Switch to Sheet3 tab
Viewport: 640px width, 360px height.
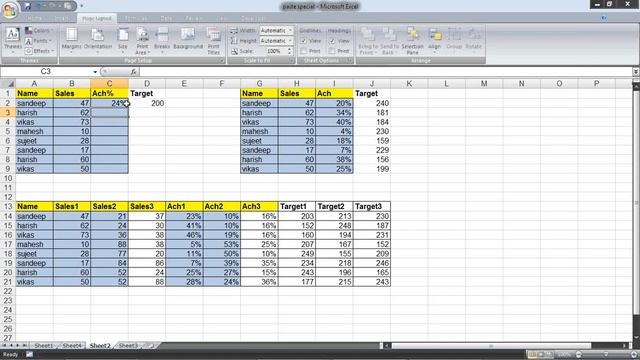(x=128, y=346)
